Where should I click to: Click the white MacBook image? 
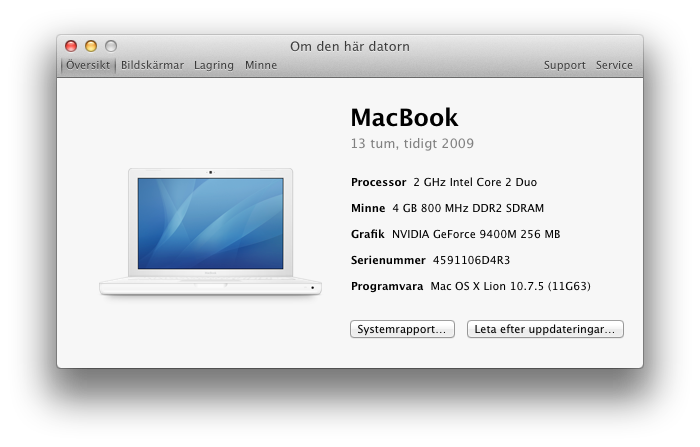click(210, 232)
